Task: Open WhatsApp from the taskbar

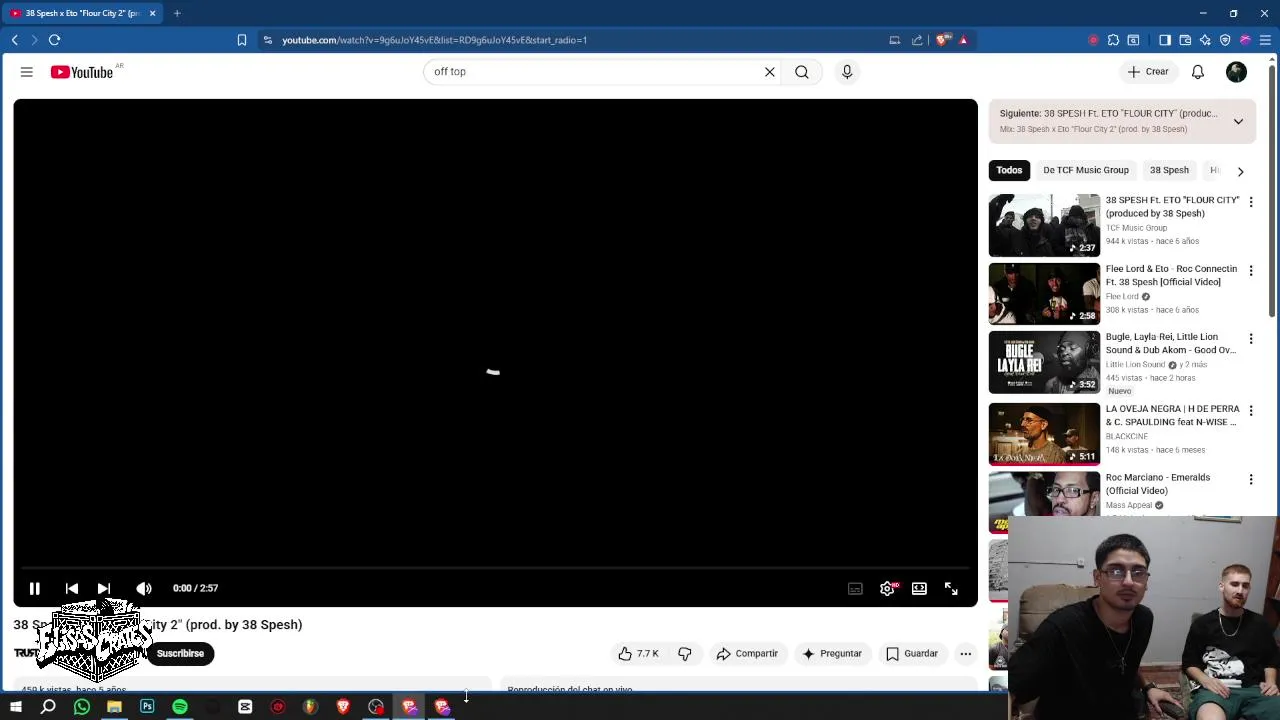Action: (x=82, y=707)
